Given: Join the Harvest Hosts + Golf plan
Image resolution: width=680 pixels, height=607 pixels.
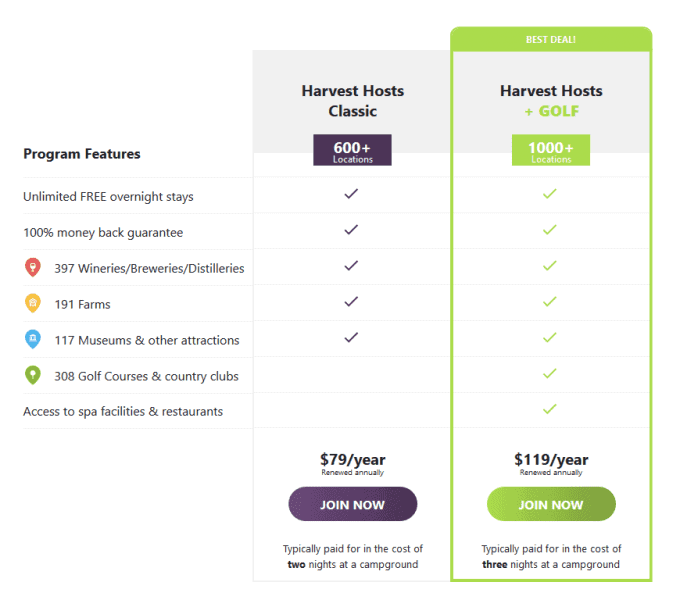Looking at the screenshot, I should [x=551, y=504].
